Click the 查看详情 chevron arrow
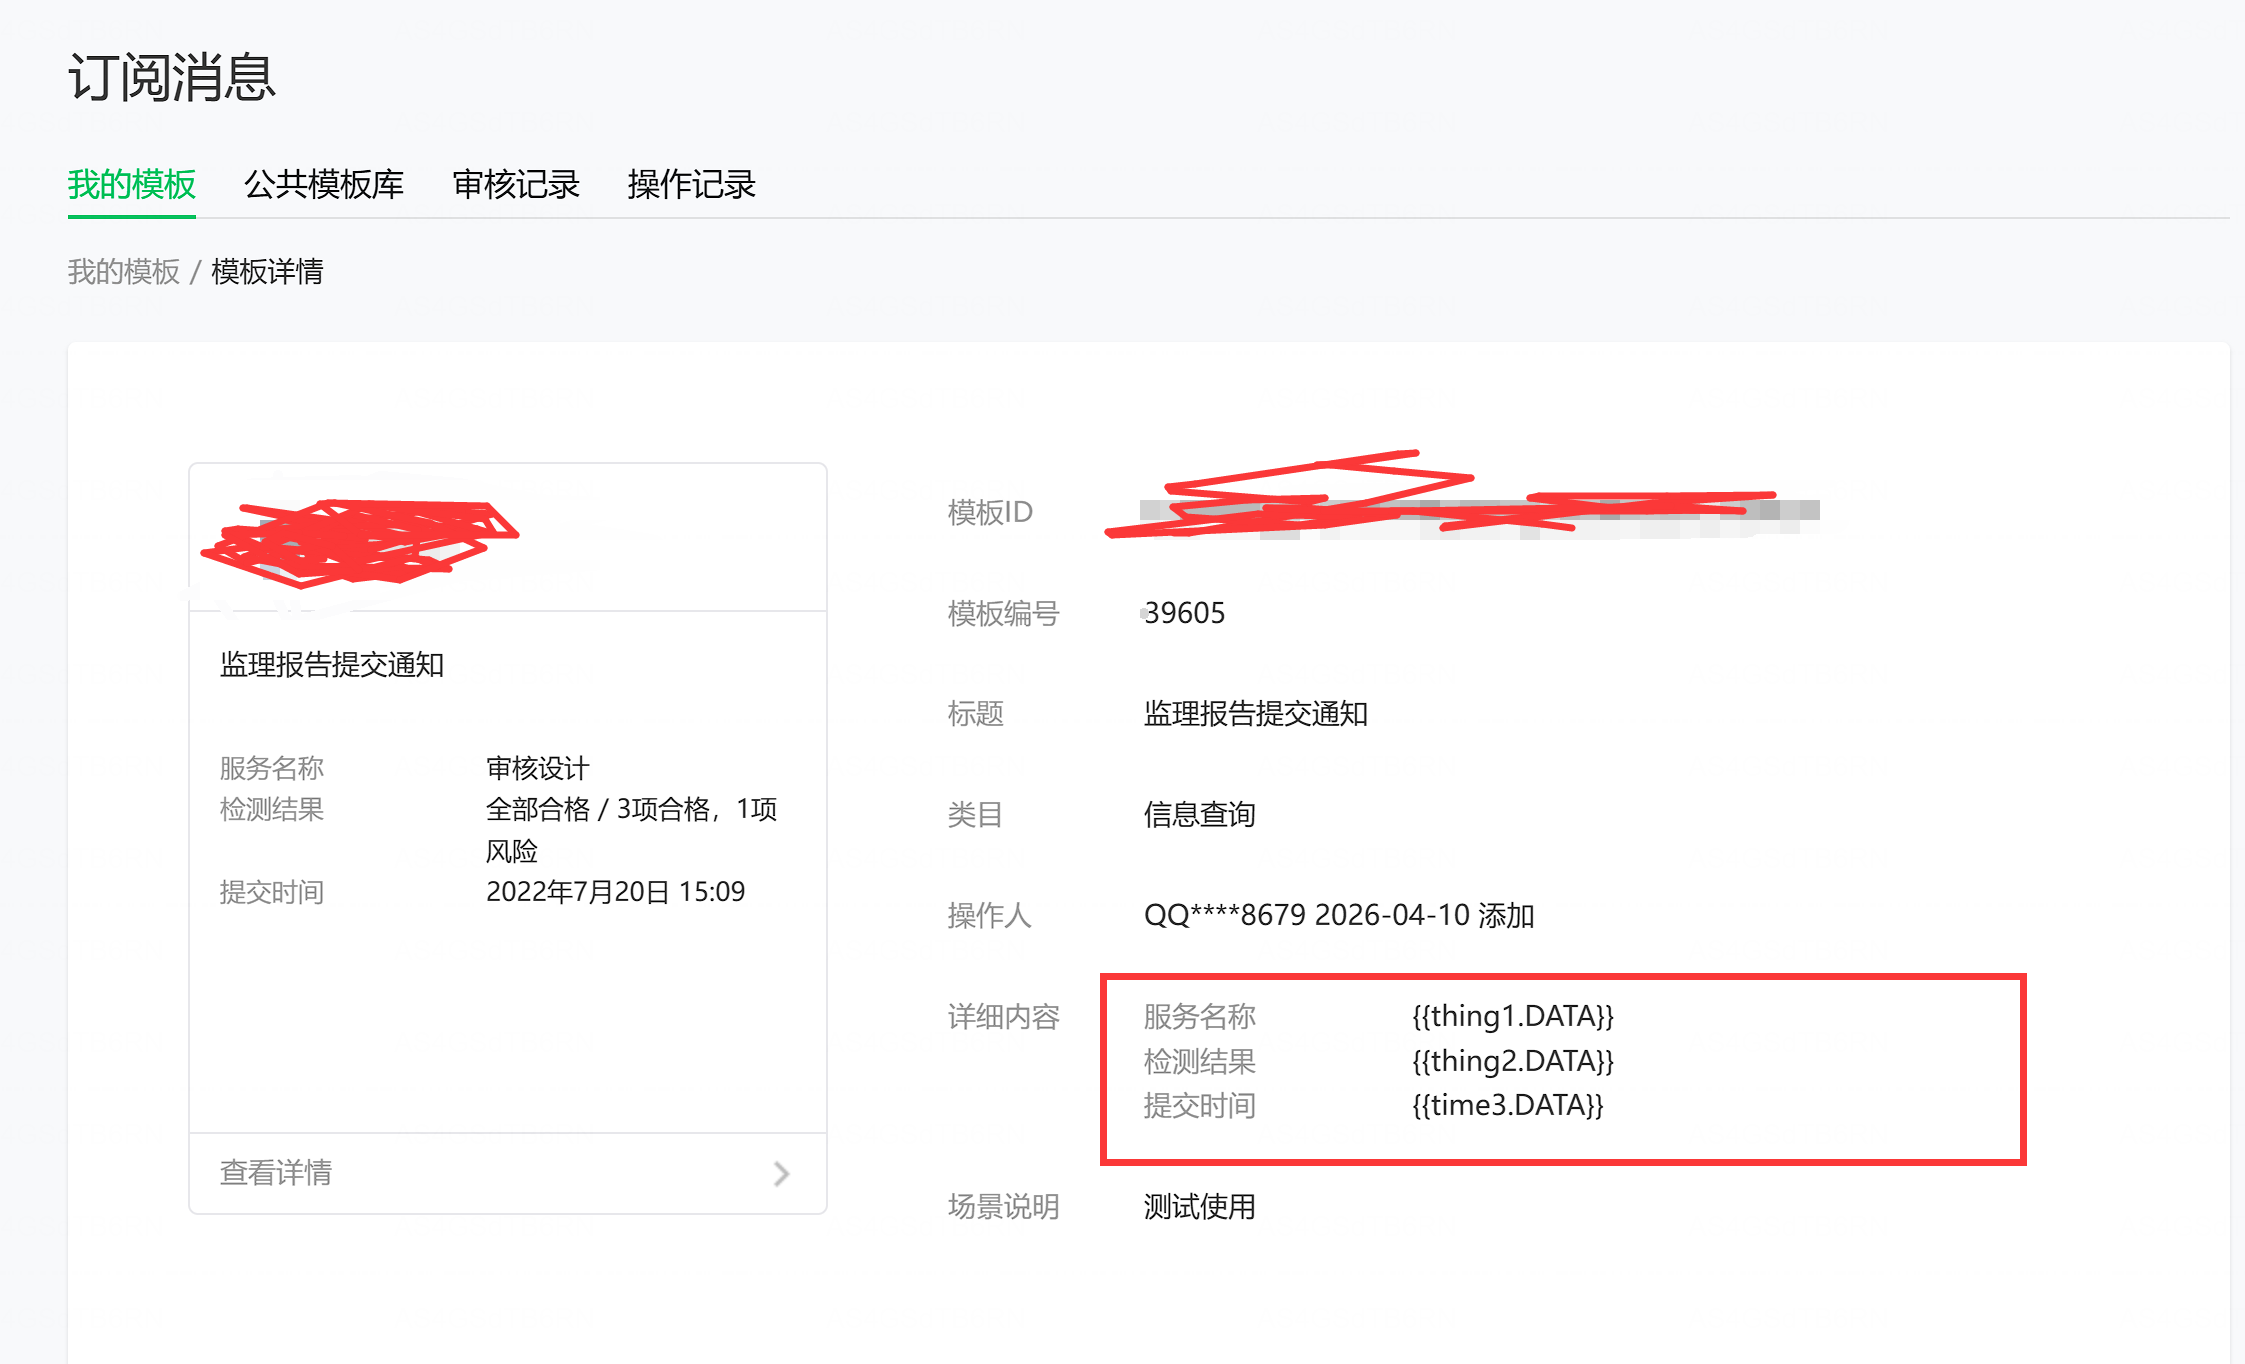Image resolution: width=2245 pixels, height=1364 pixels. [x=781, y=1173]
